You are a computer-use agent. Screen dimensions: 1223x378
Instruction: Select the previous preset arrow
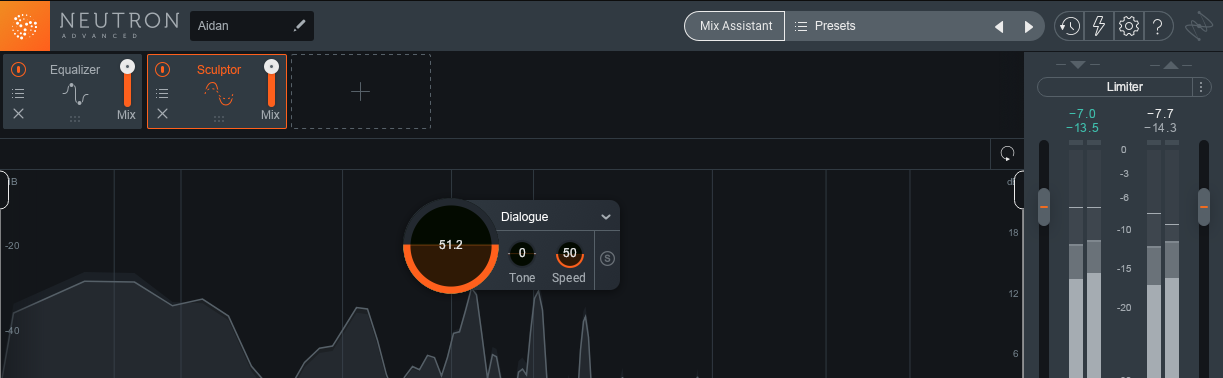point(998,26)
